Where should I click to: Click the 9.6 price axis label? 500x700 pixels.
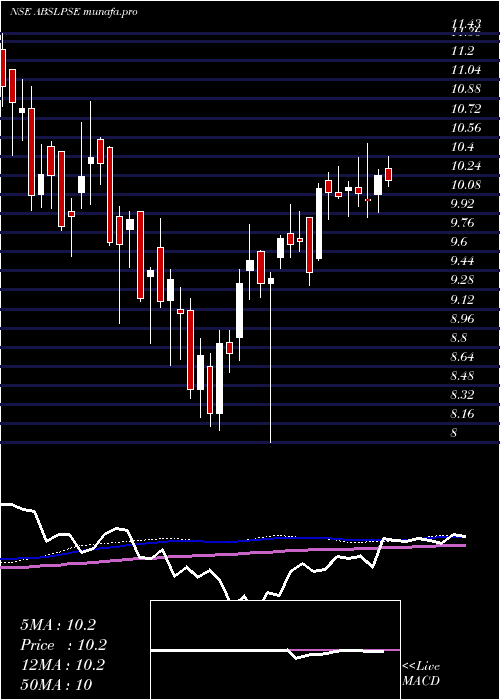pyautogui.click(x=460, y=242)
